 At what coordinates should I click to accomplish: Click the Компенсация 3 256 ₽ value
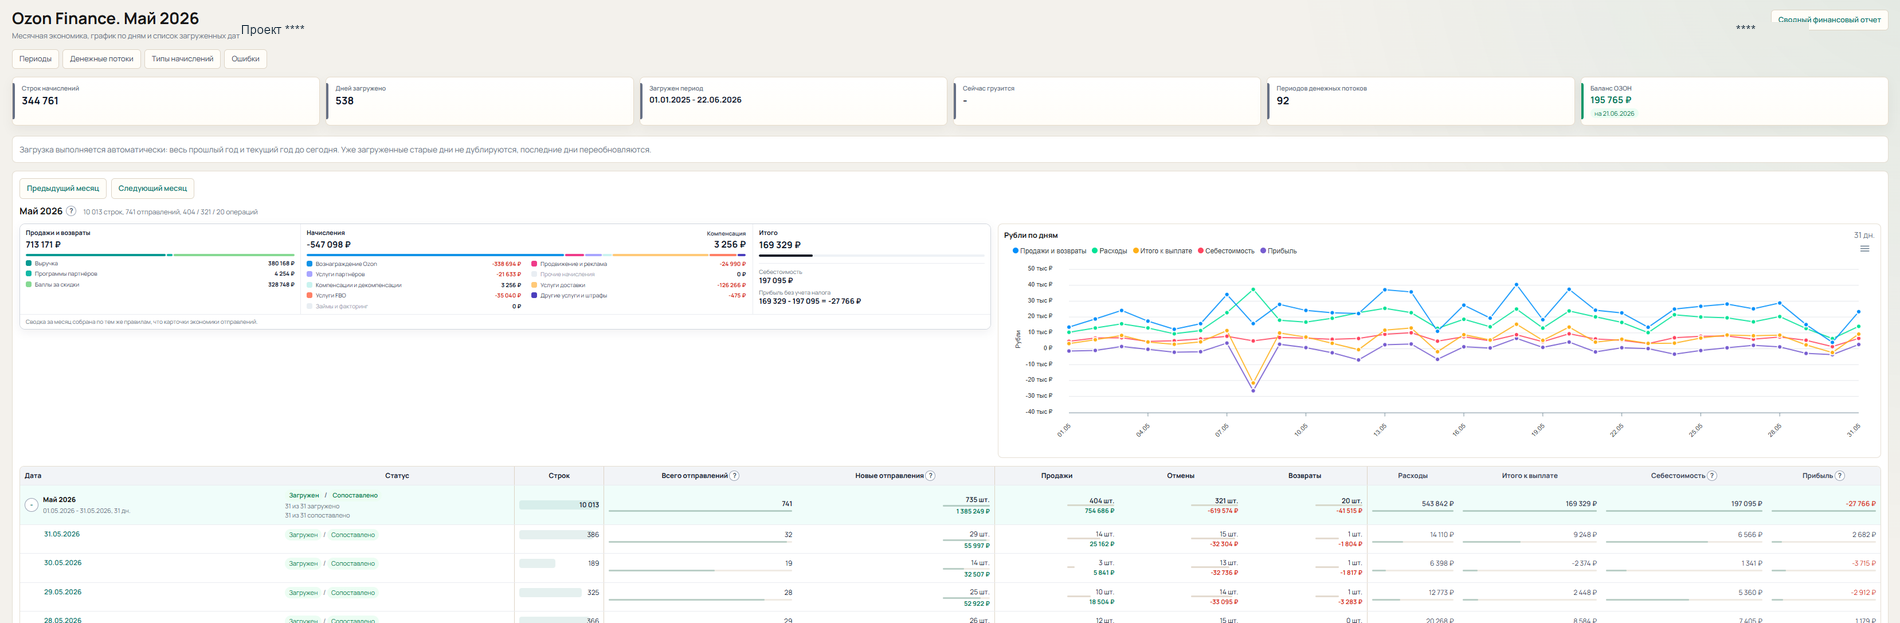(x=729, y=244)
